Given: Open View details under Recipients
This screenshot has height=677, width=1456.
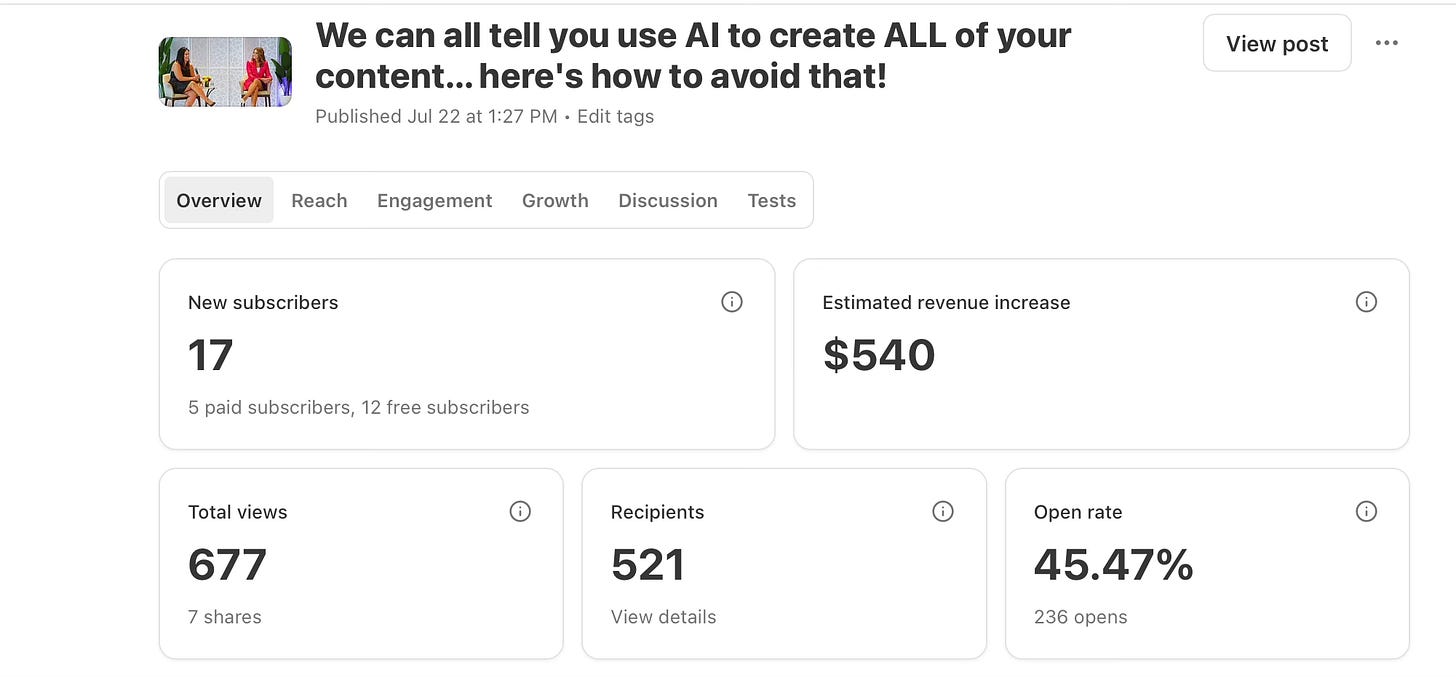Looking at the screenshot, I should (x=663, y=617).
